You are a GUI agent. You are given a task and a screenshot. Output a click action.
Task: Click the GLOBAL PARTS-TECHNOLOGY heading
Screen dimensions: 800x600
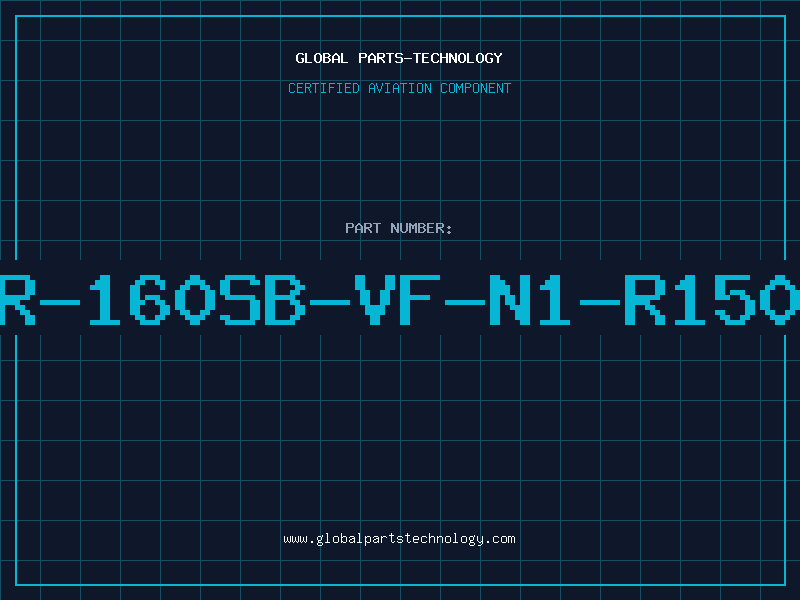tap(399, 58)
